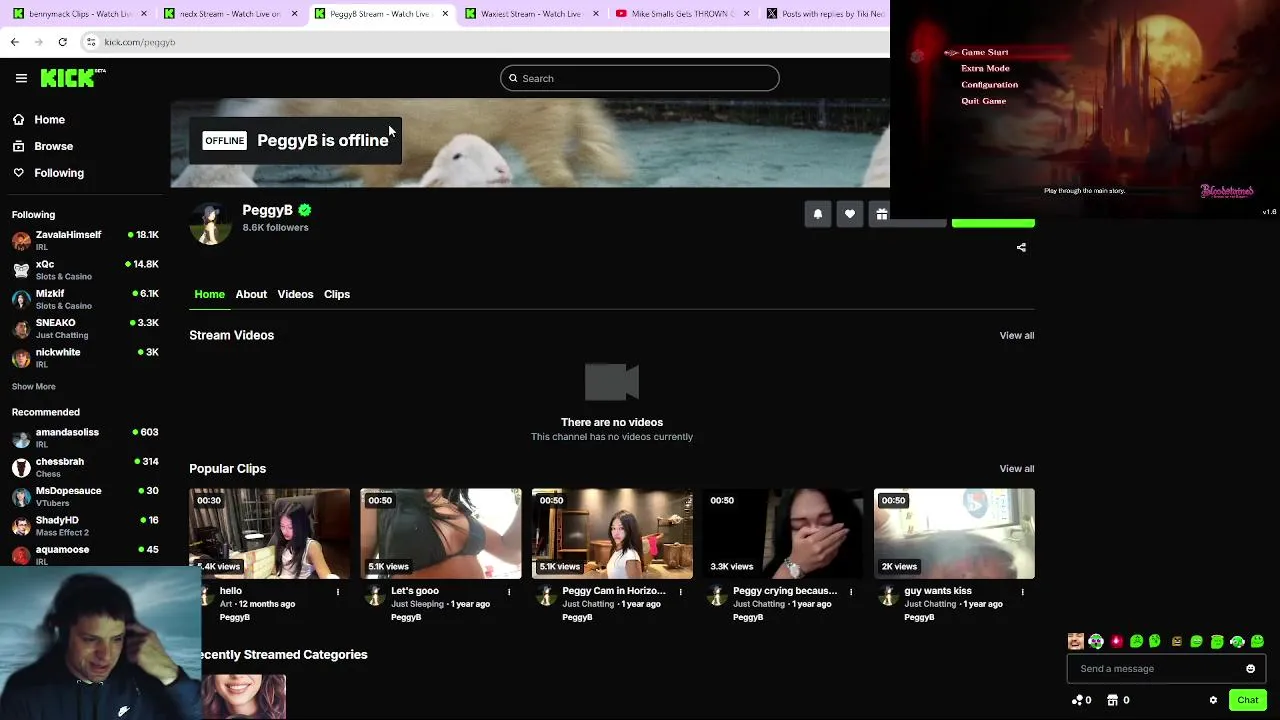Click the verified badge next to PeggyB
Viewport: 1280px width, 720px height.
pos(305,210)
